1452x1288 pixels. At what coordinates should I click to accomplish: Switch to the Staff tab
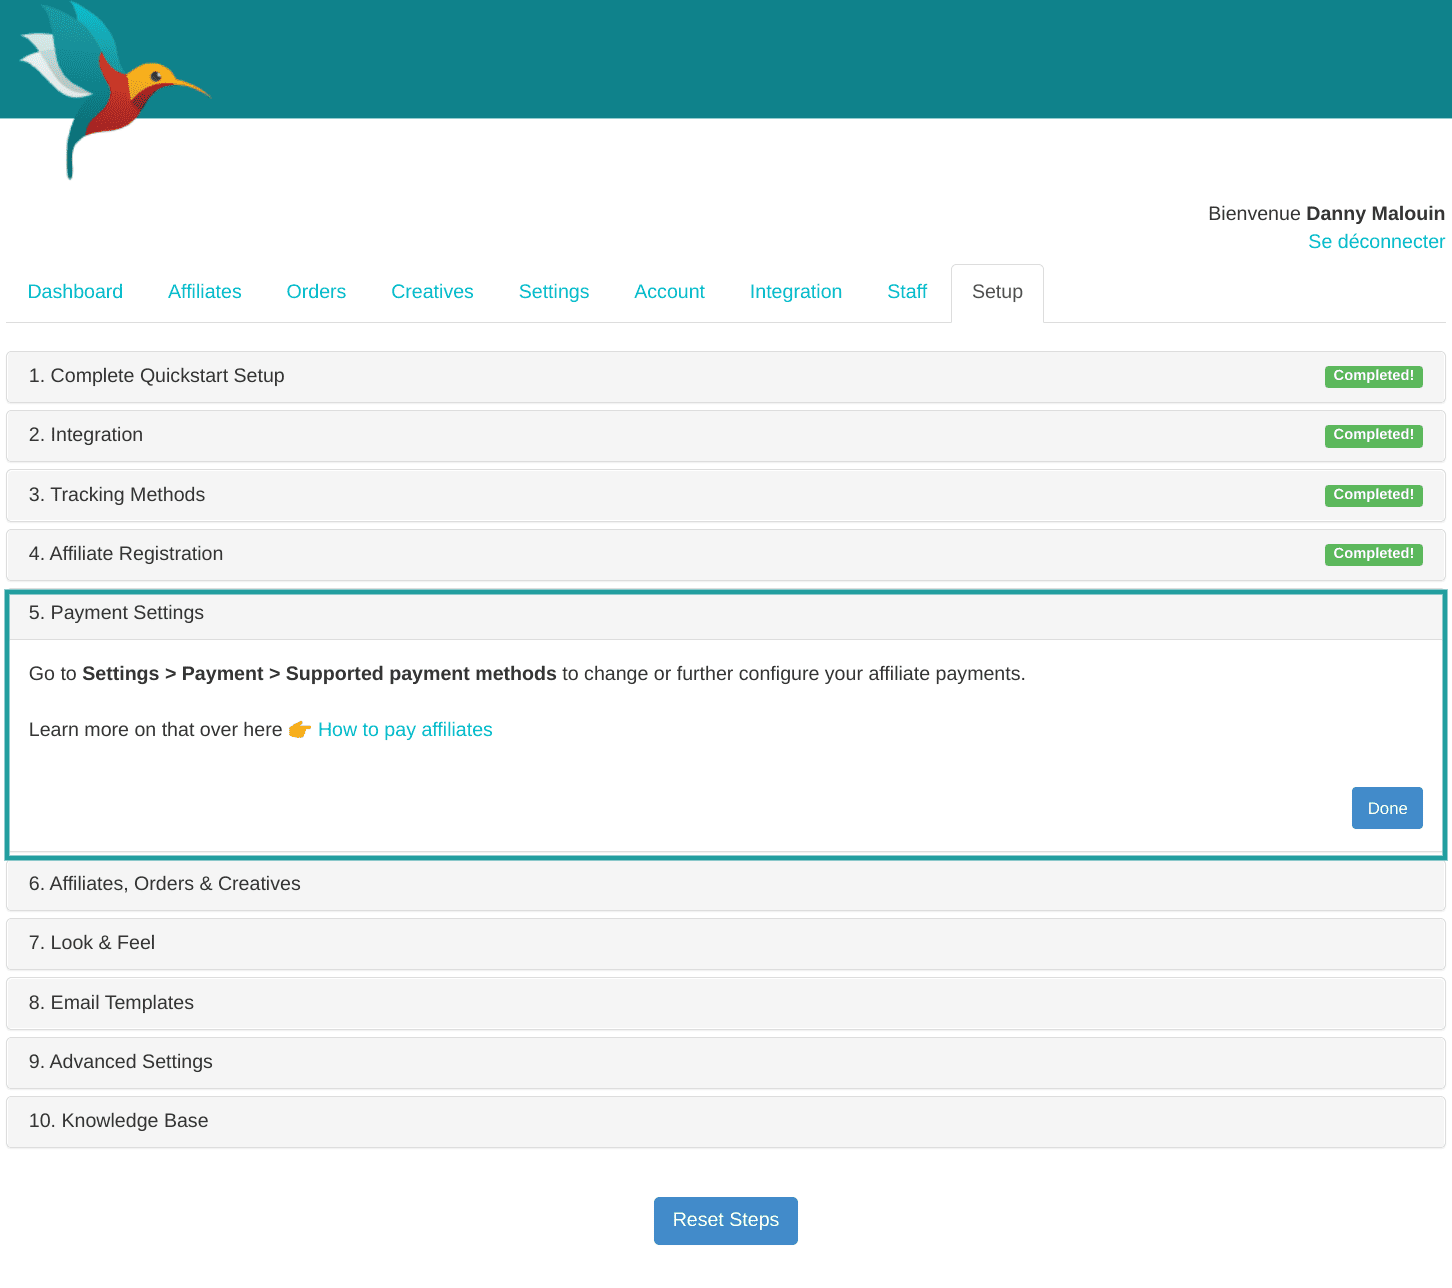coord(906,292)
